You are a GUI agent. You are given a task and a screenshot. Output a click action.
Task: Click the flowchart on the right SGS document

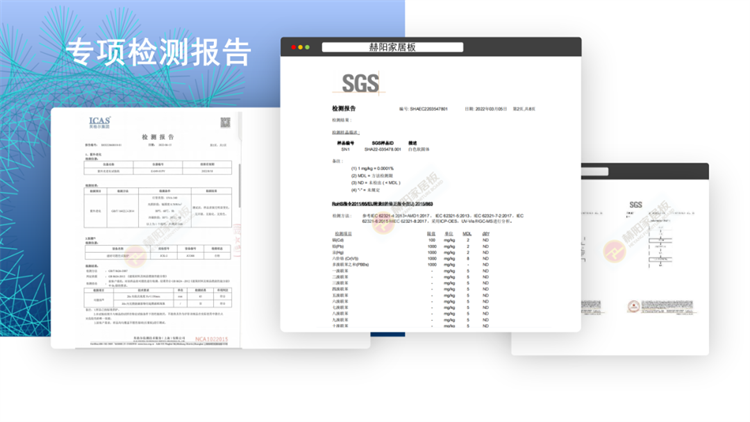pos(661,246)
